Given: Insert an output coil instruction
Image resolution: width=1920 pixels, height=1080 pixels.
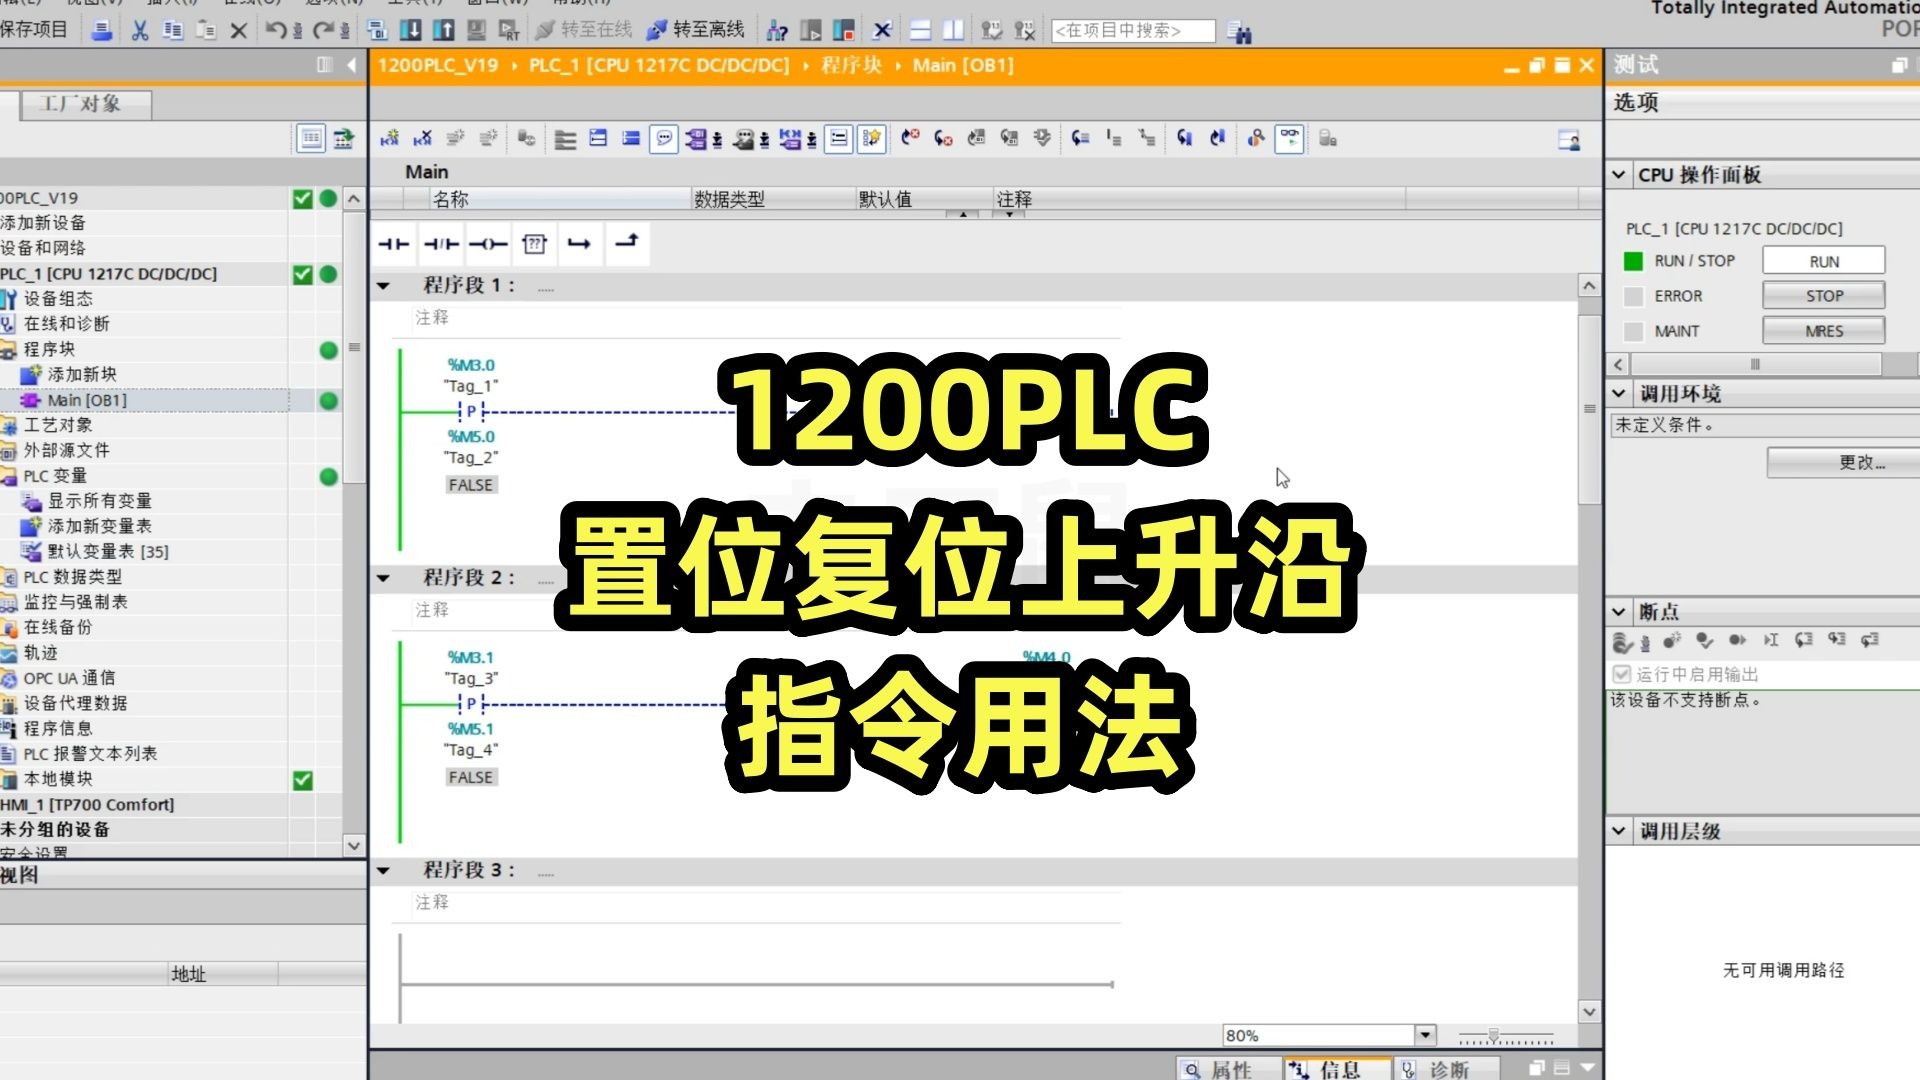Looking at the screenshot, I should (488, 244).
